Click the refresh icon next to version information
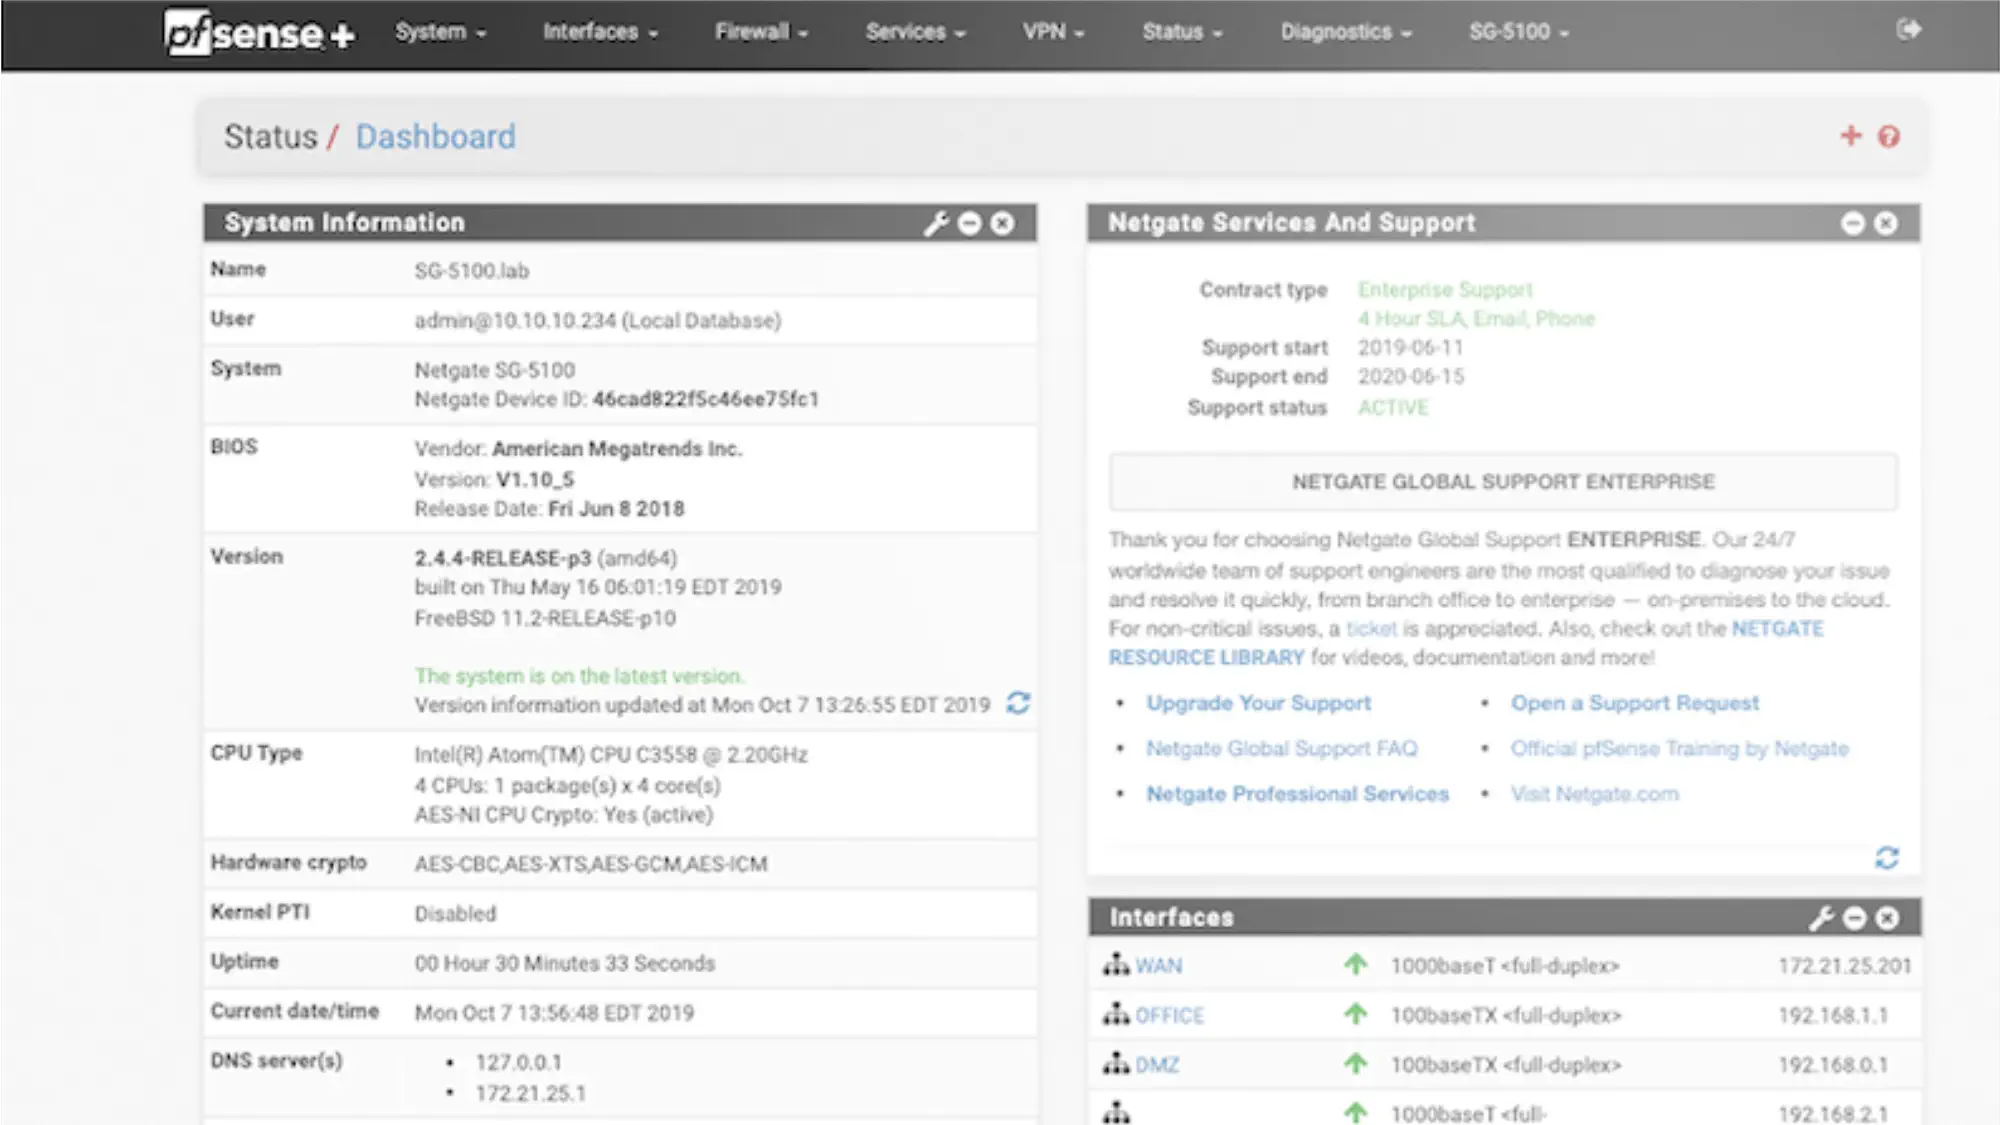 (1018, 705)
